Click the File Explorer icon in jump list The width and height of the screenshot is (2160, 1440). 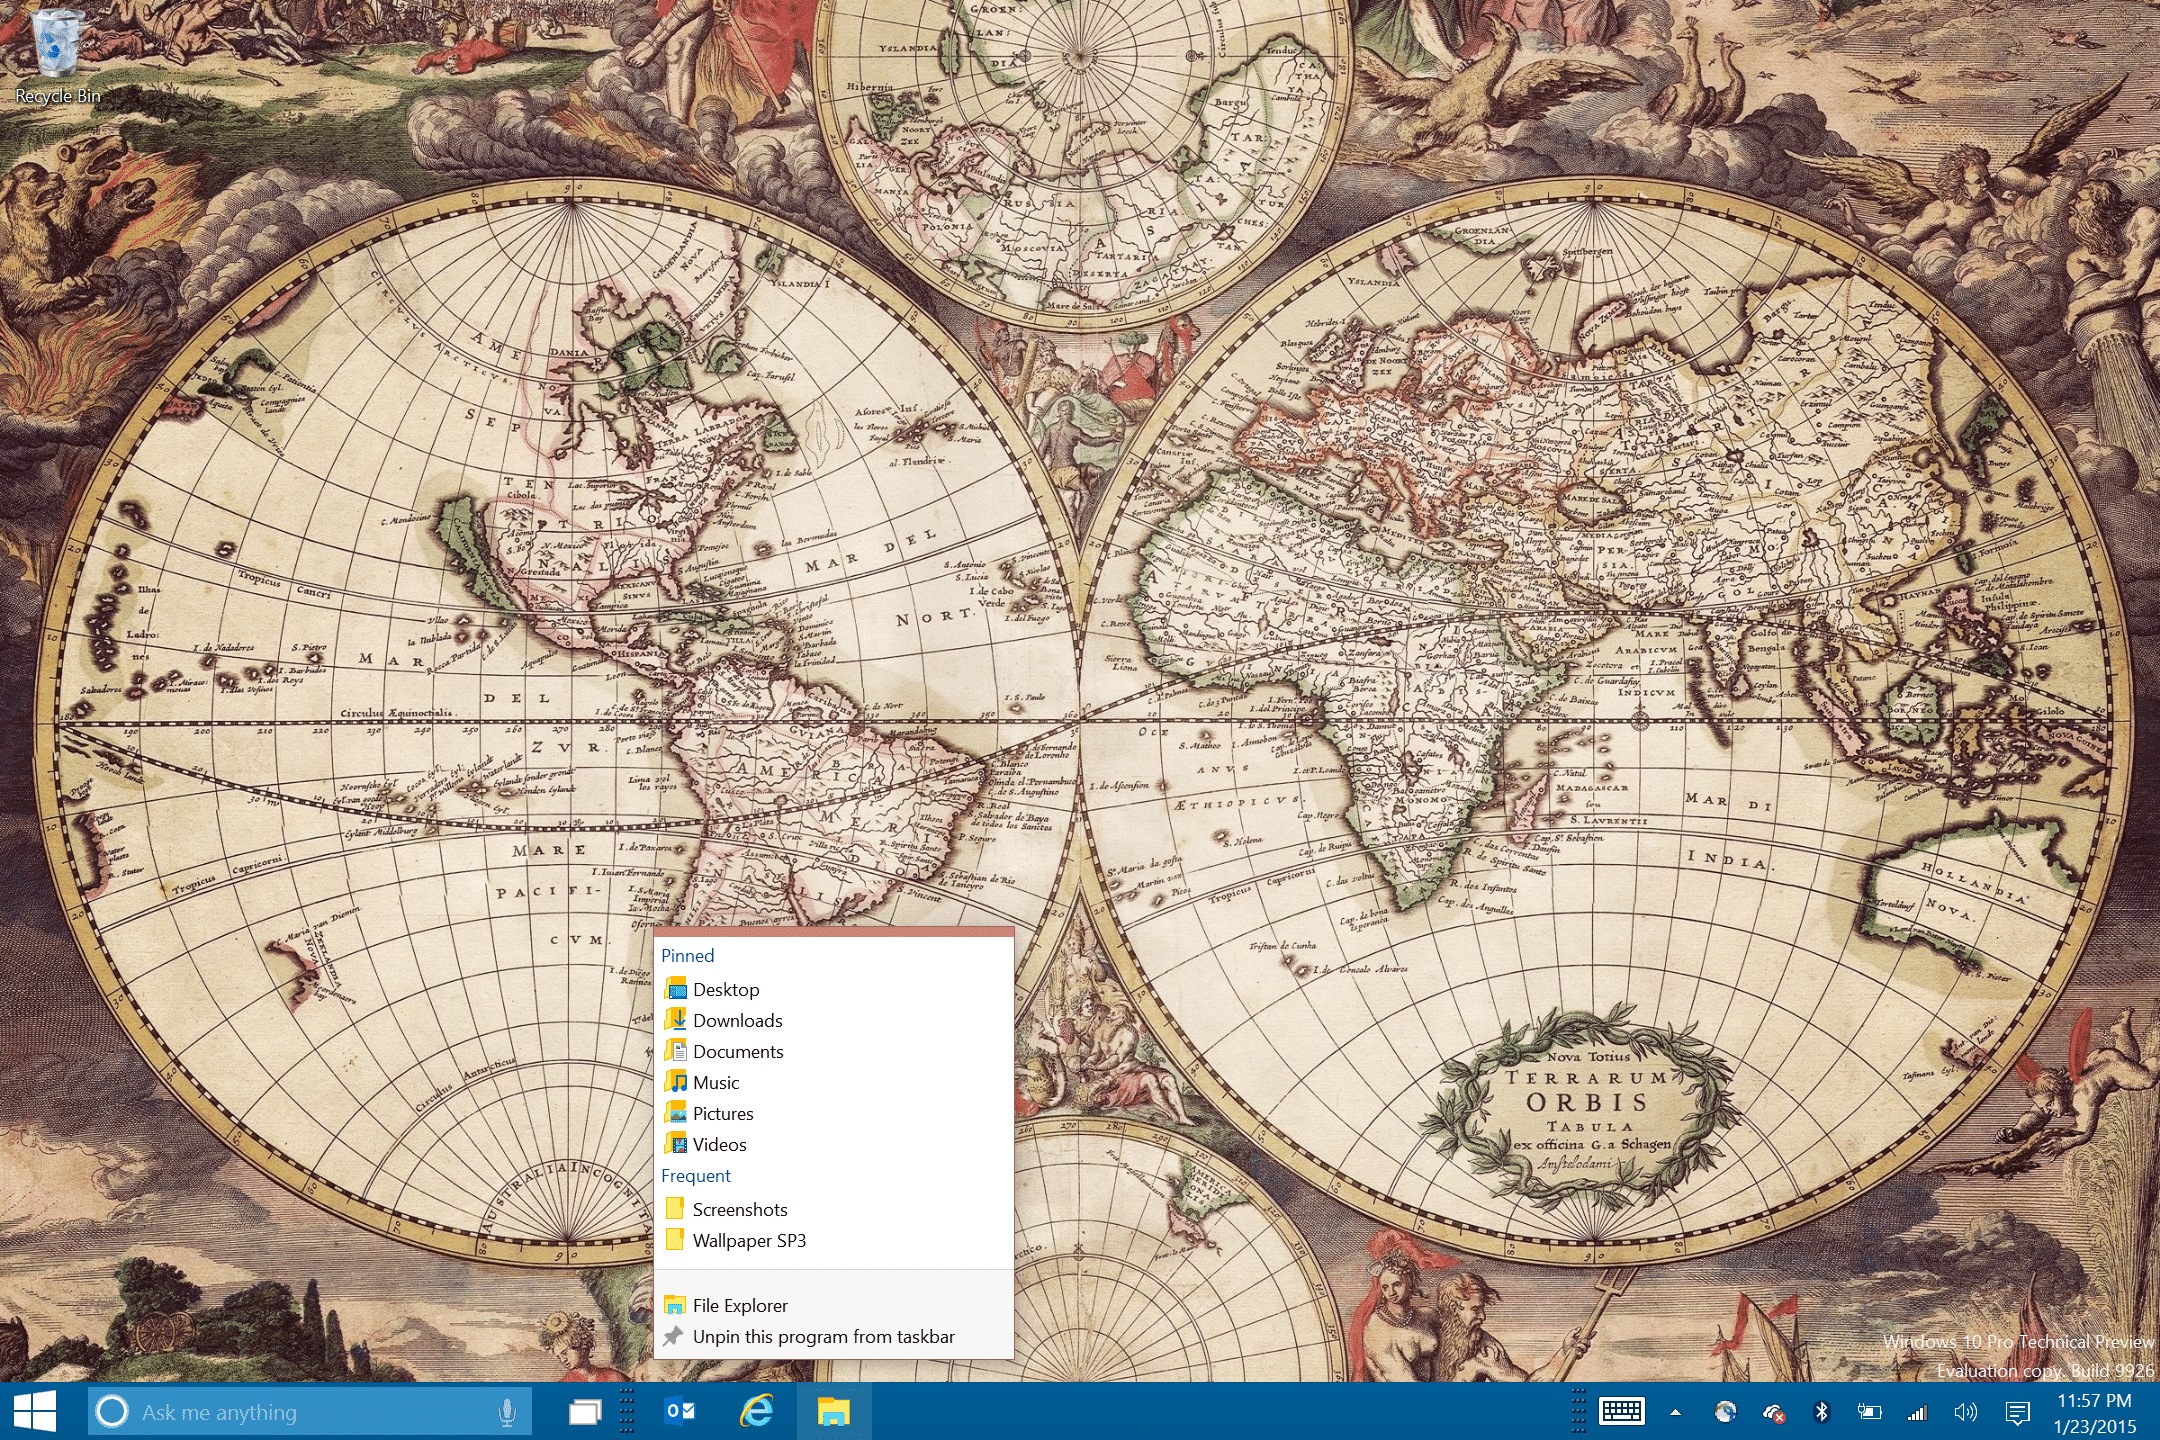[675, 1305]
